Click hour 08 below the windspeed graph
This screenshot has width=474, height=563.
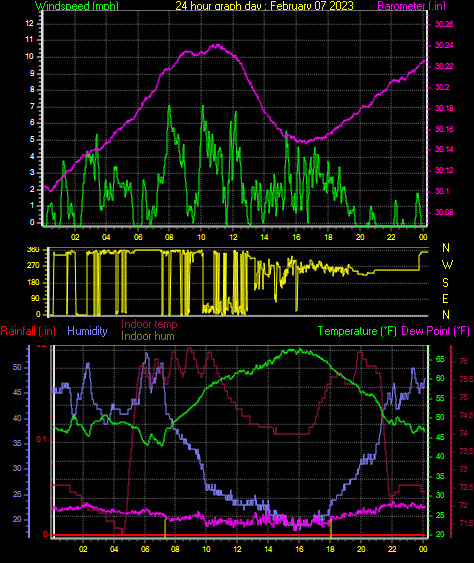tap(169, 237)
